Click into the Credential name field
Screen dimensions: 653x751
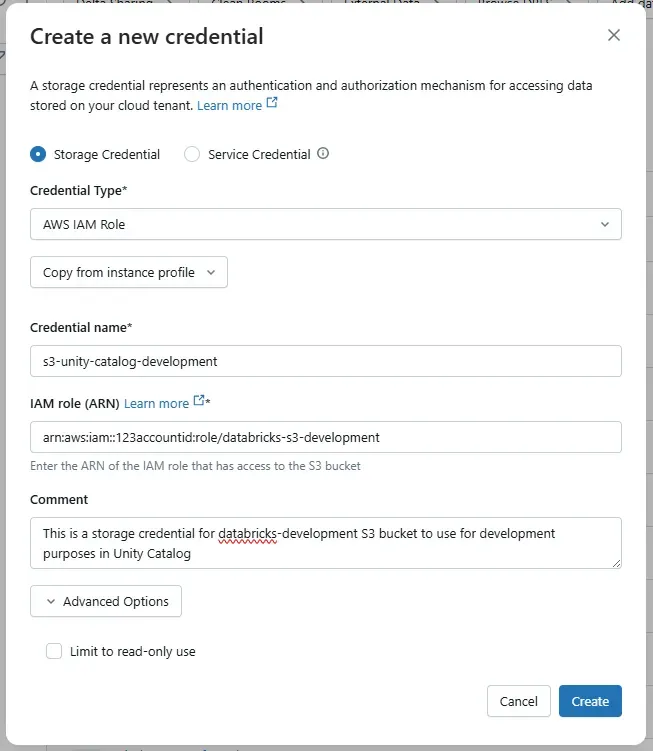325,361
